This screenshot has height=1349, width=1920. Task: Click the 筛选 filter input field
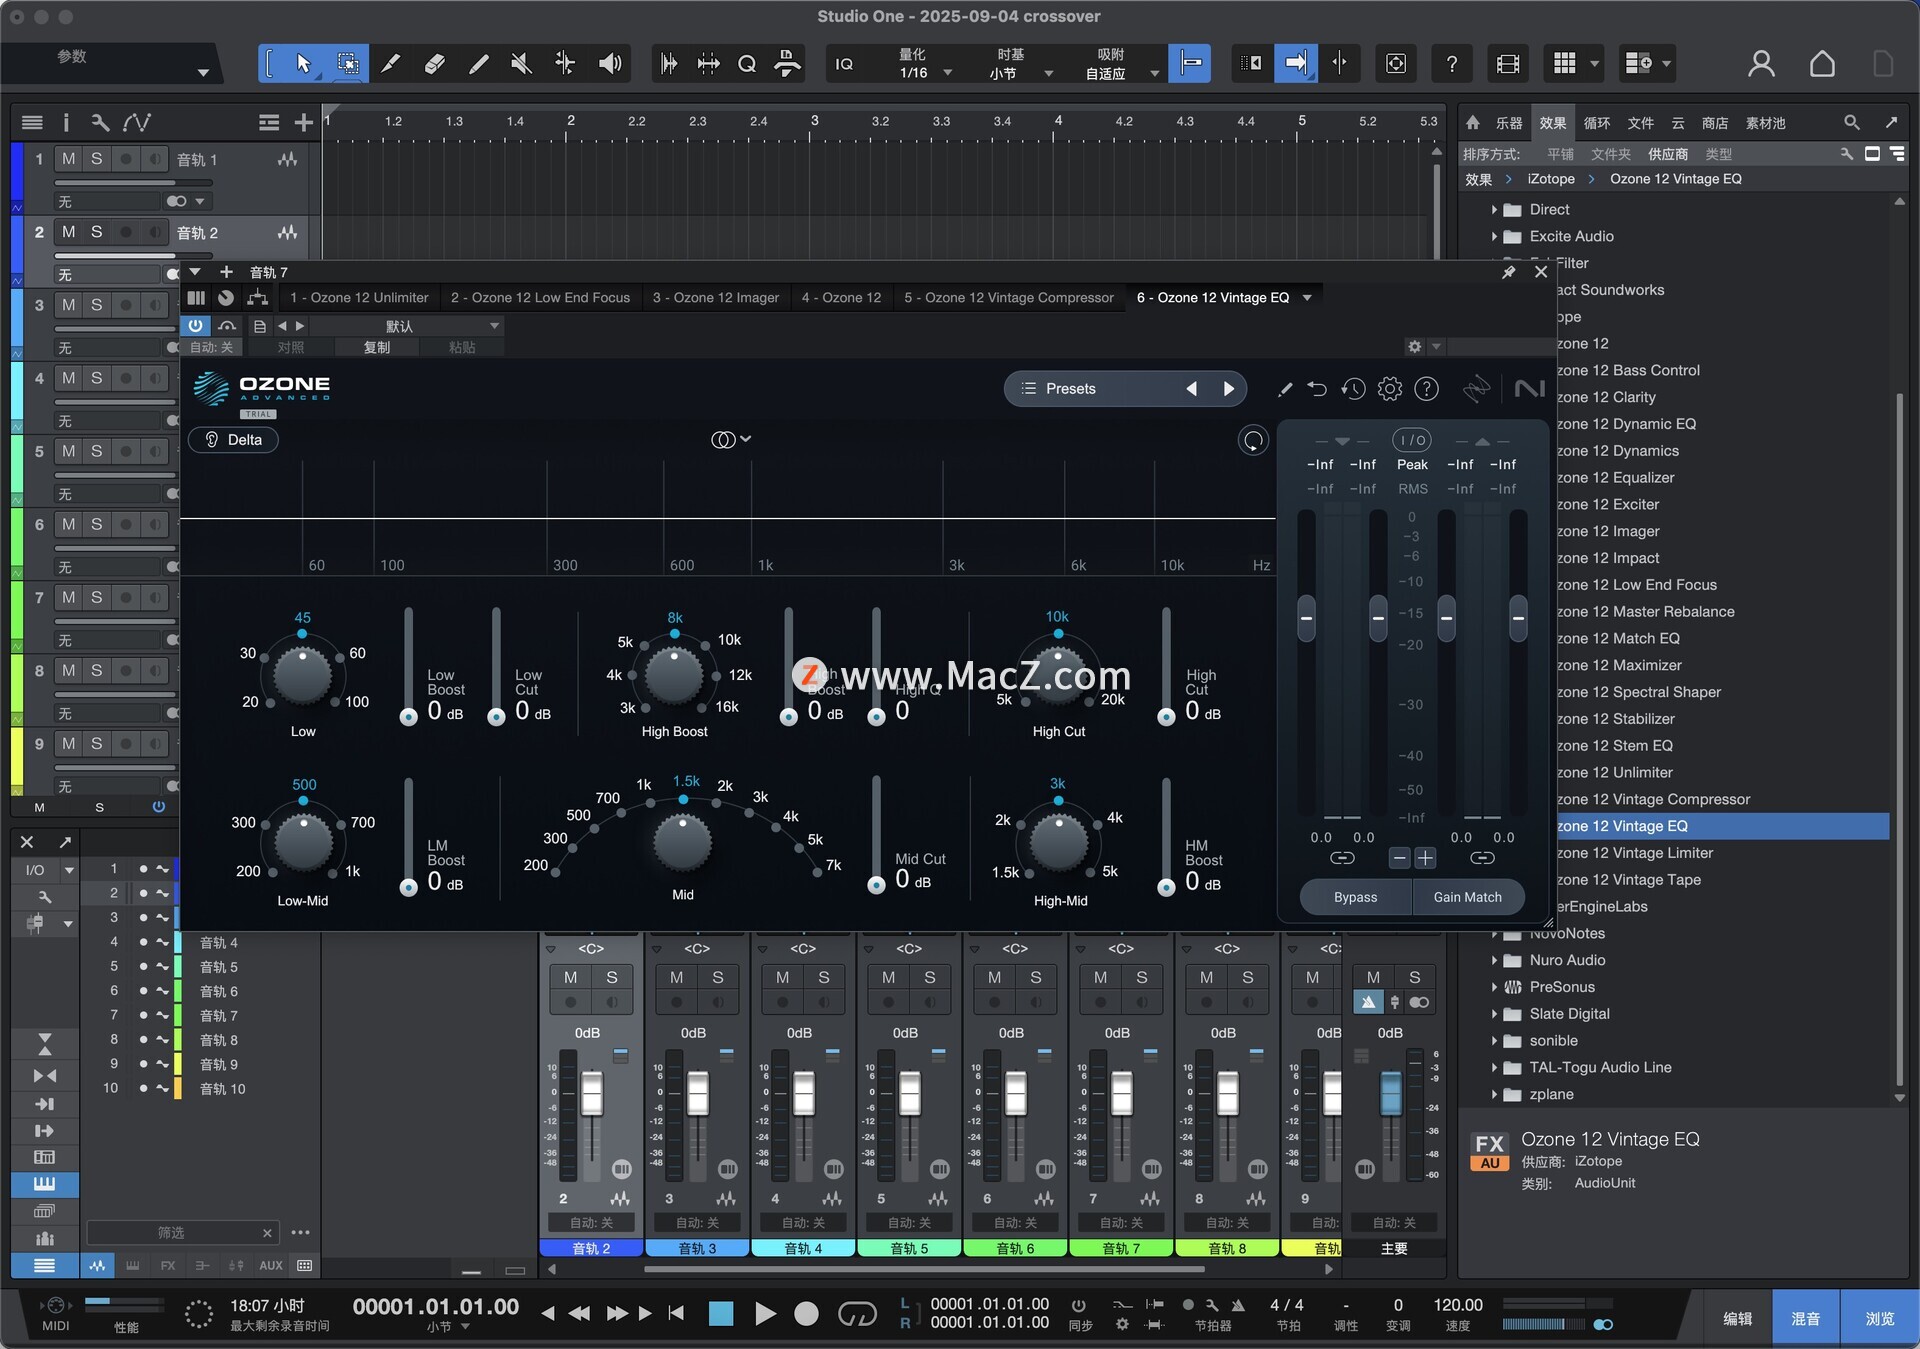(172, 1233)
